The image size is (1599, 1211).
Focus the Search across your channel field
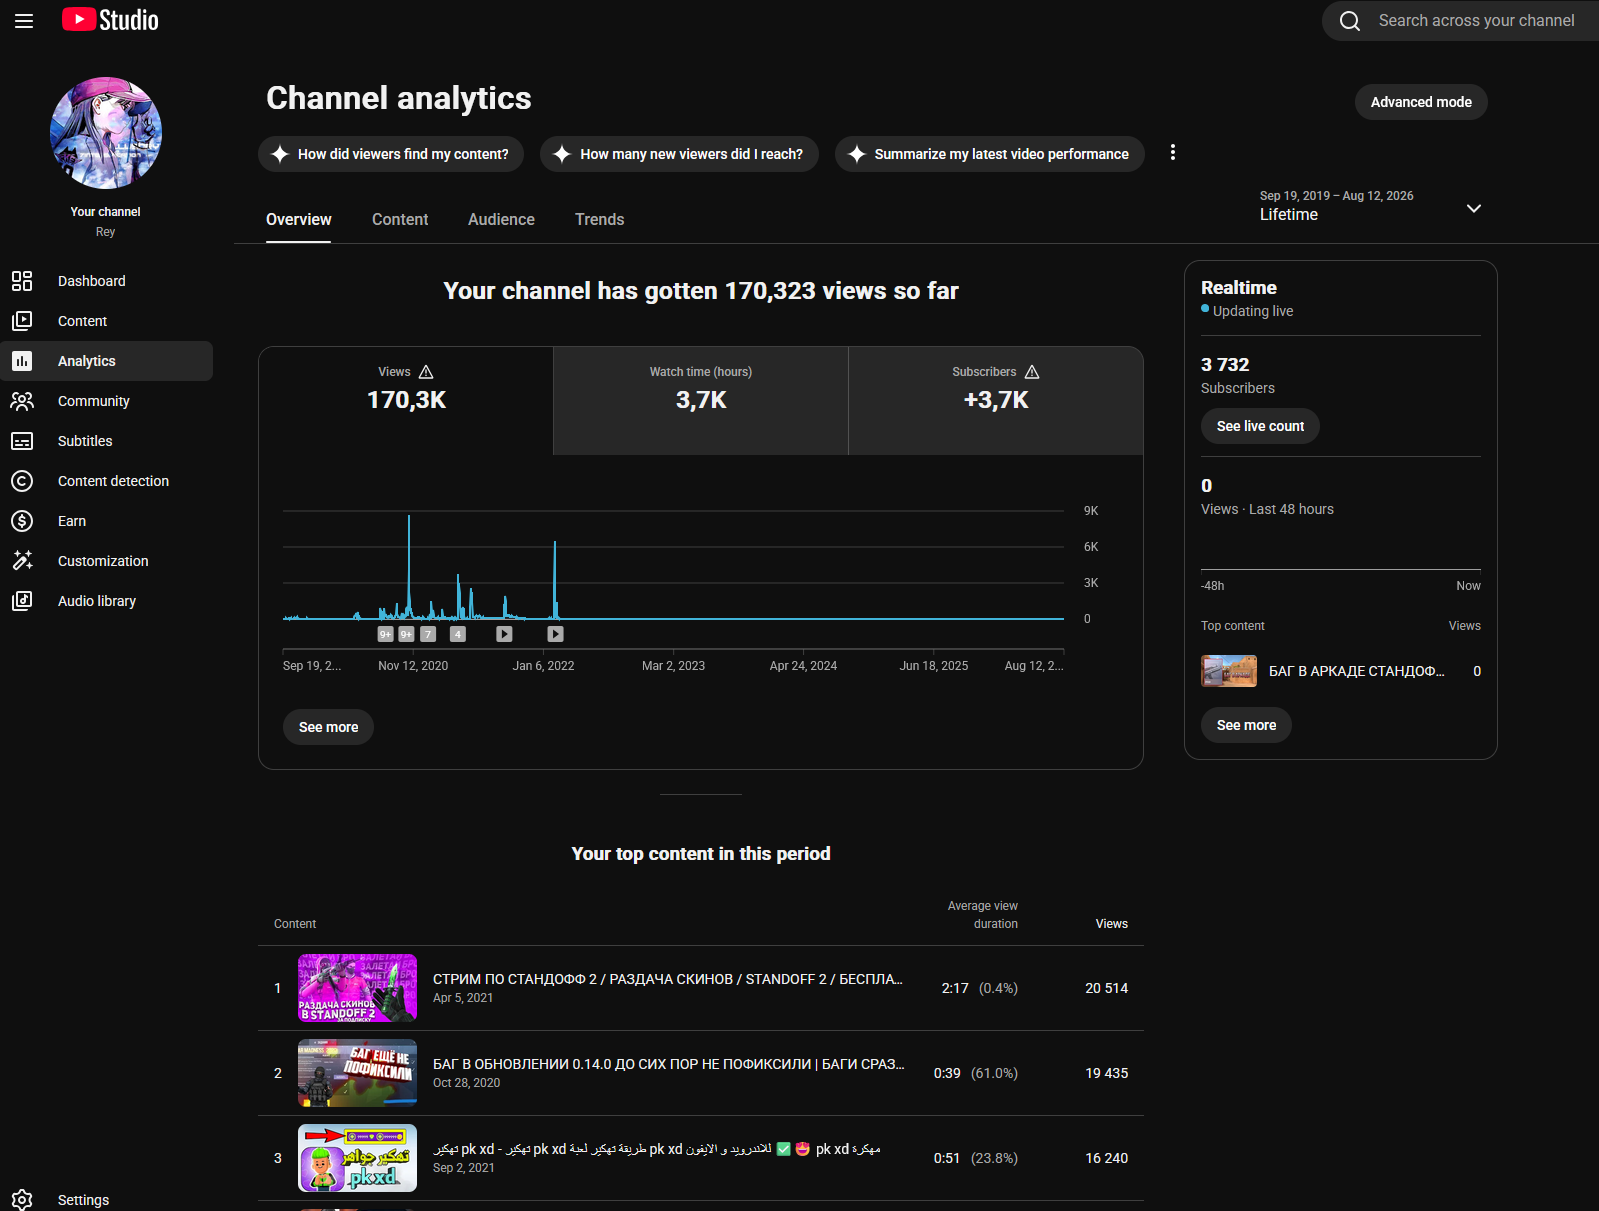1476,21
